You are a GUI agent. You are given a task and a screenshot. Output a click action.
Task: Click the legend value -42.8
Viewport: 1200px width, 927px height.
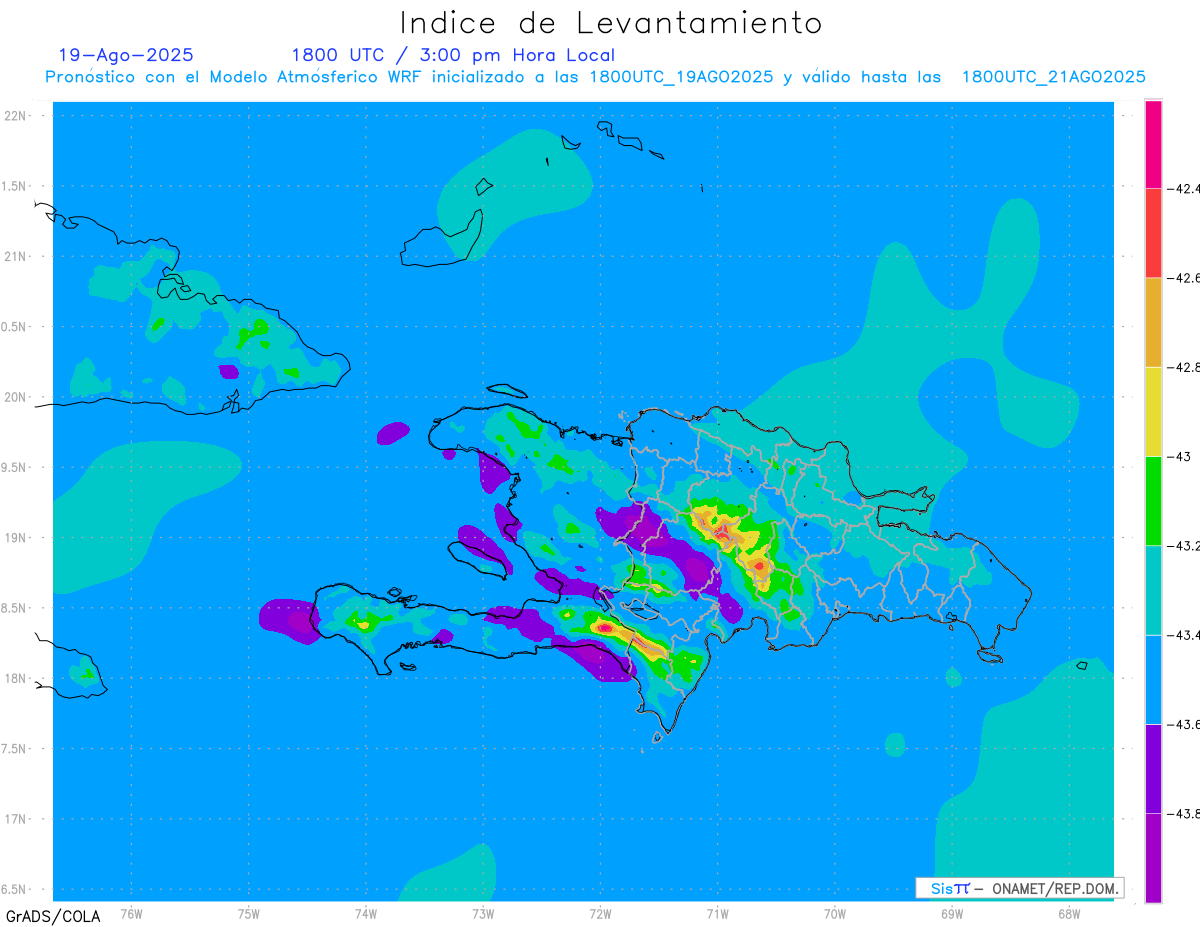coord(1183,367)
